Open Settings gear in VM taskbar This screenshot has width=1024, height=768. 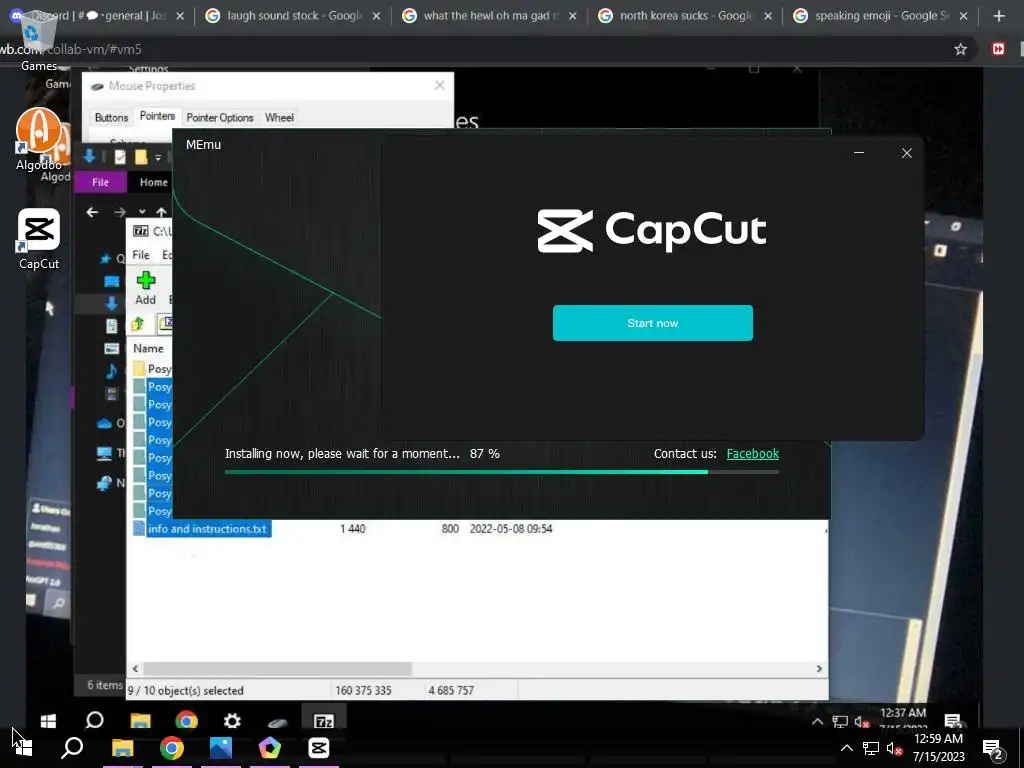tap(232, 720)
